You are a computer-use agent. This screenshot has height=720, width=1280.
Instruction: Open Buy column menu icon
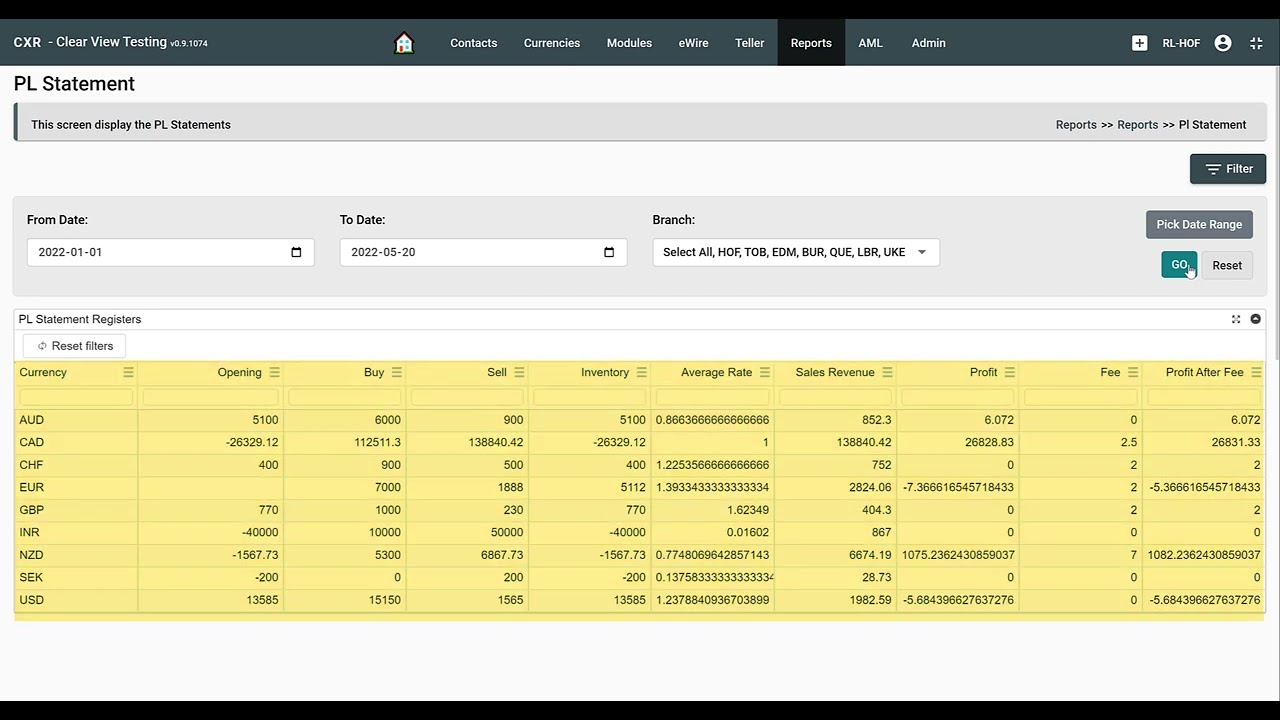[x=396, y=372]
